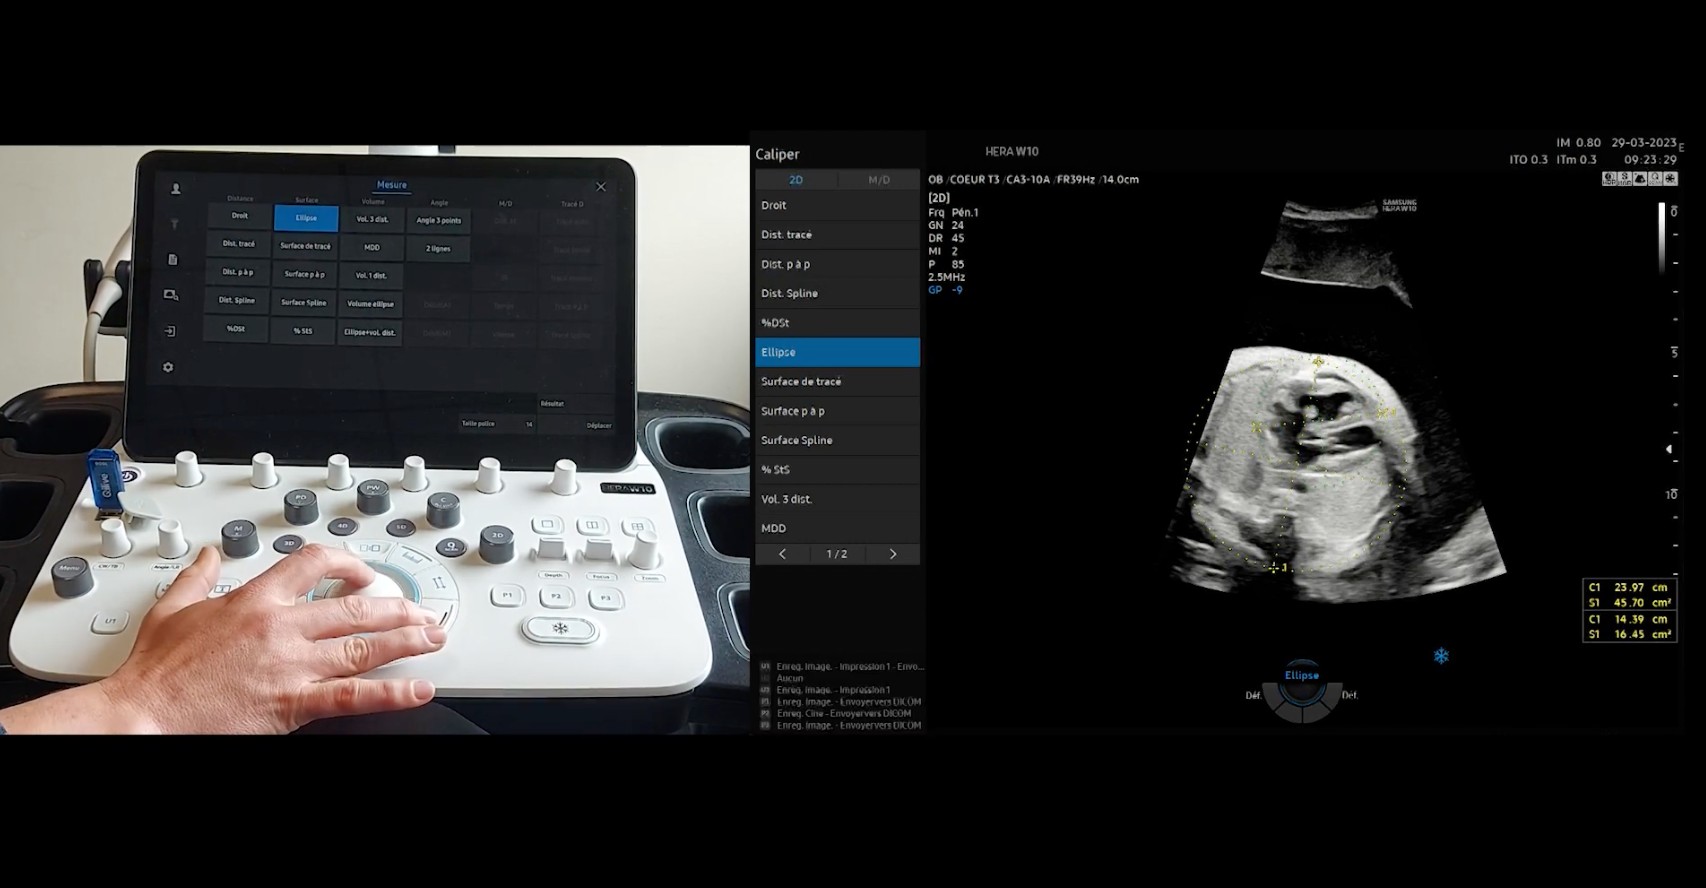The width and height of the screenshot is (1706, 888).
Task: Tap the end exam exit icon in the sidebar
Action: point(170,331)
